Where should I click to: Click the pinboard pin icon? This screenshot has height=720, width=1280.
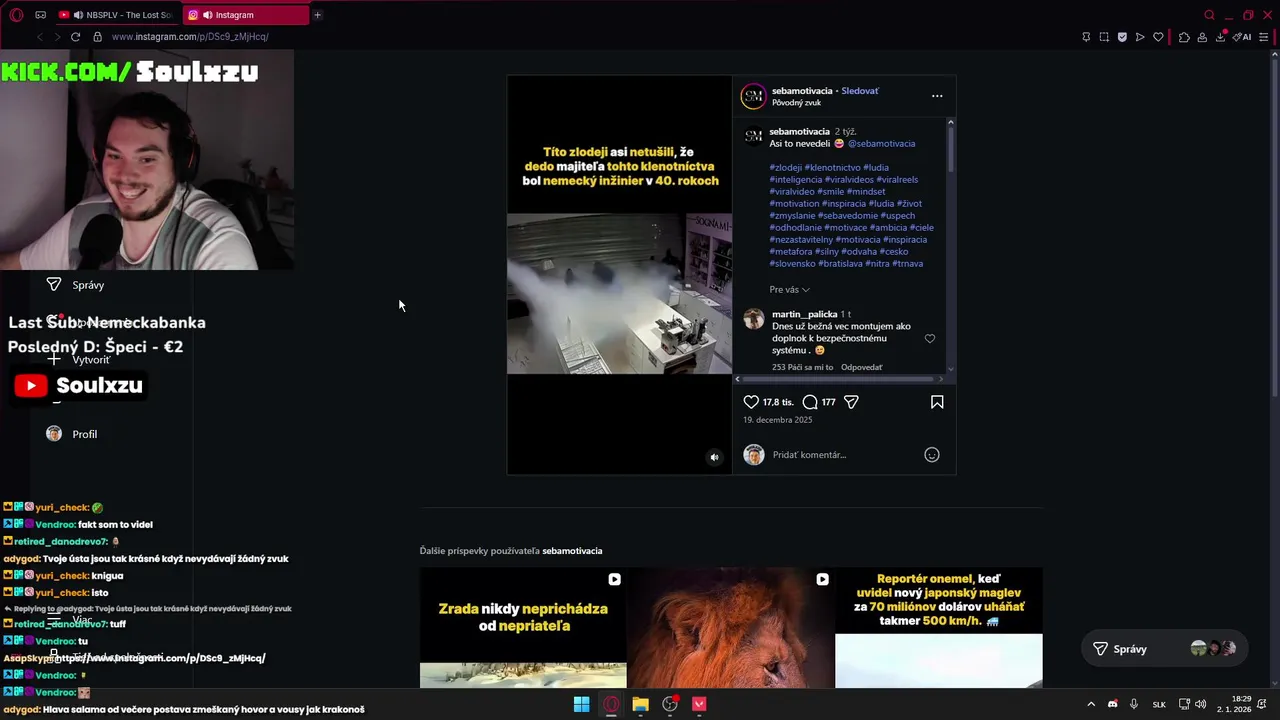click(x=1086, y=37)
